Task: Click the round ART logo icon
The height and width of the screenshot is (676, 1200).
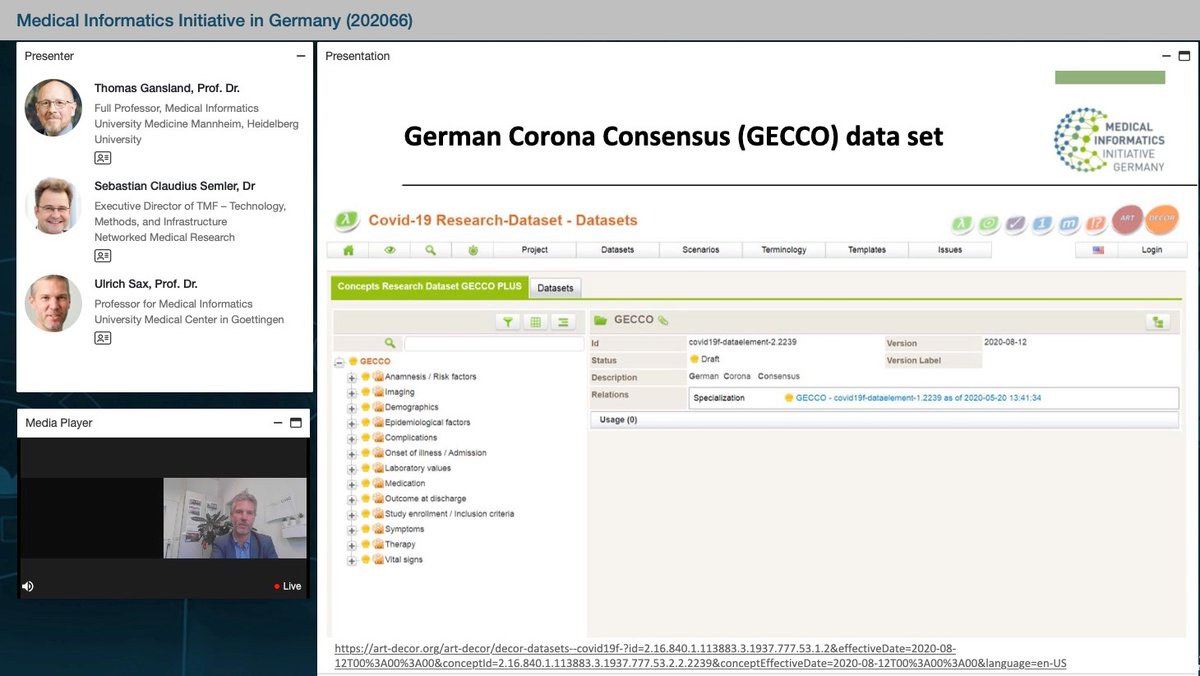Action: (x=1126, y=220)
